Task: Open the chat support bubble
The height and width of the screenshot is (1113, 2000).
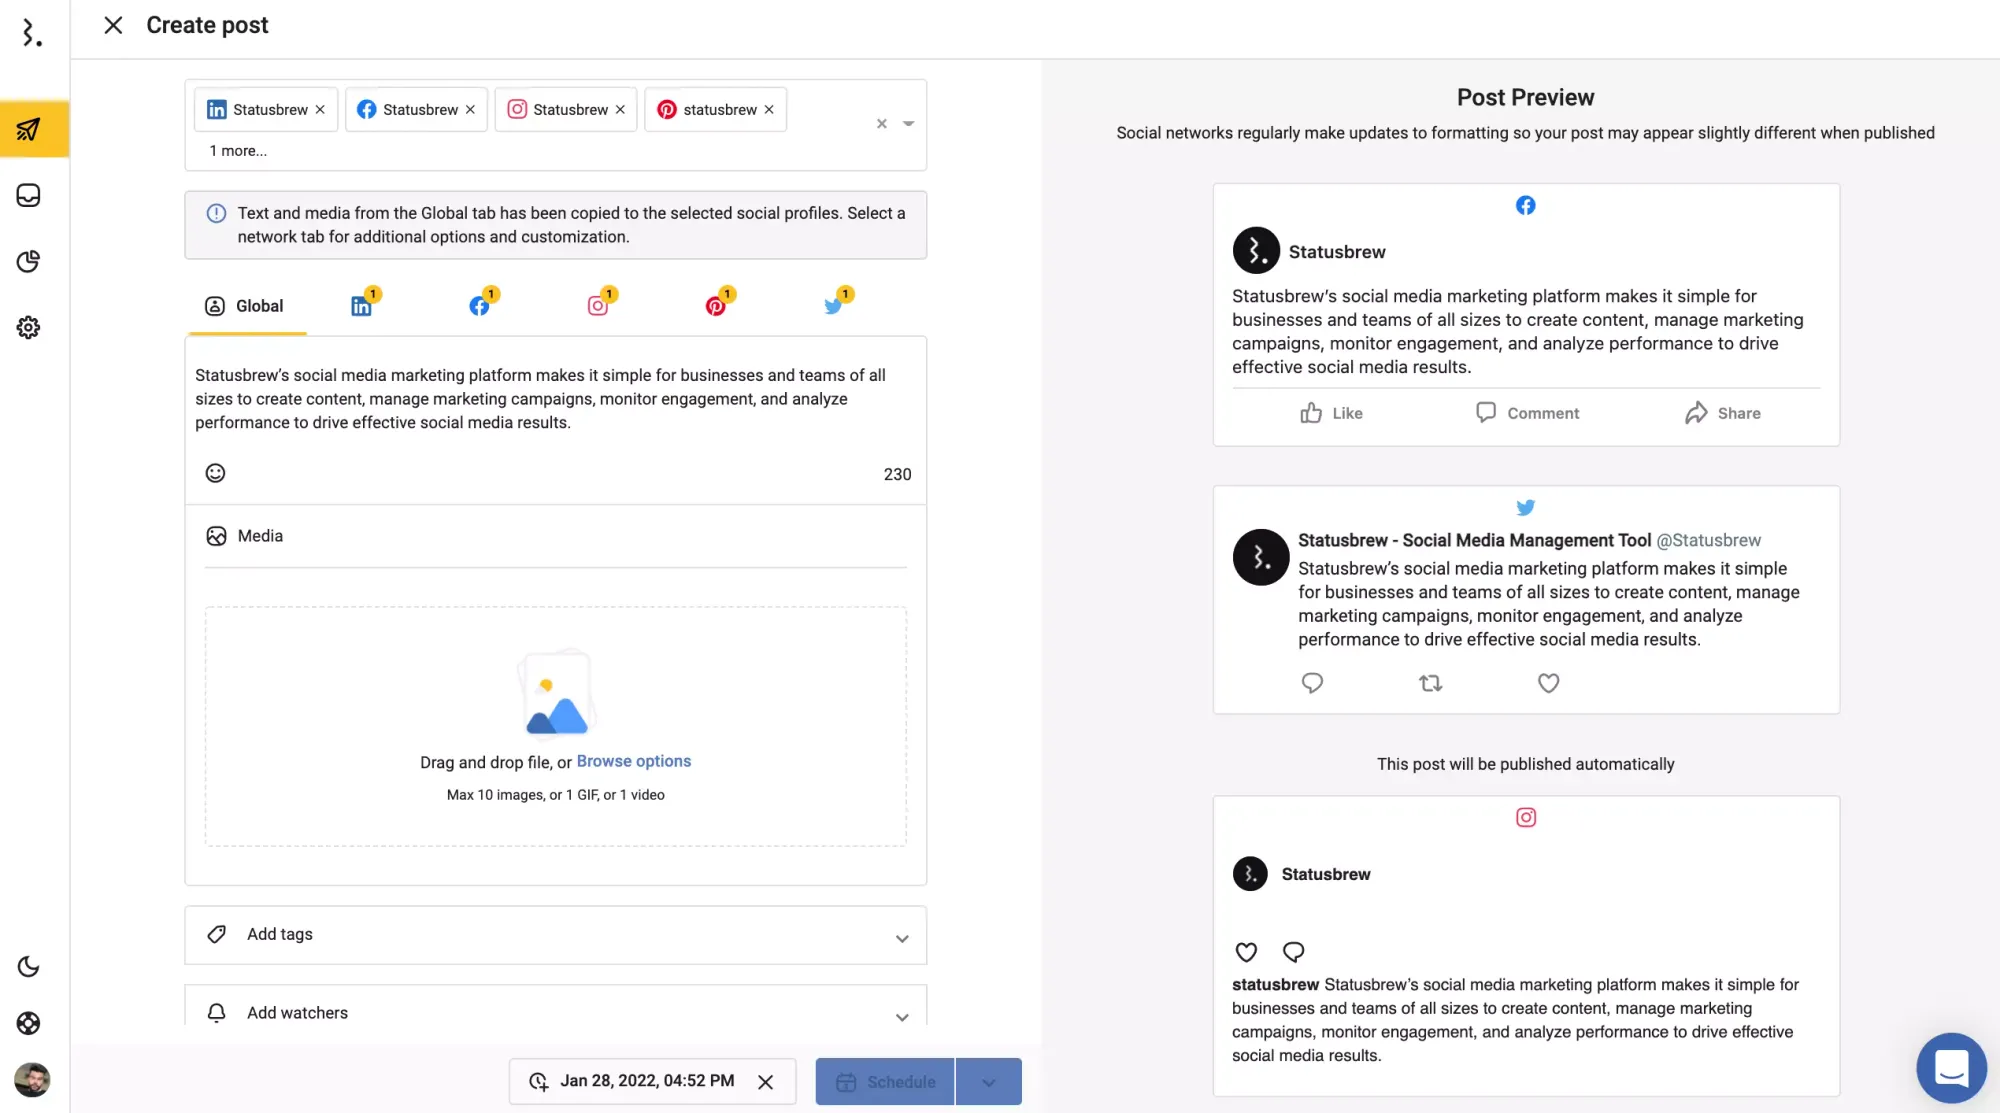Action: pyautogui.click(x=1951, y=1067)
